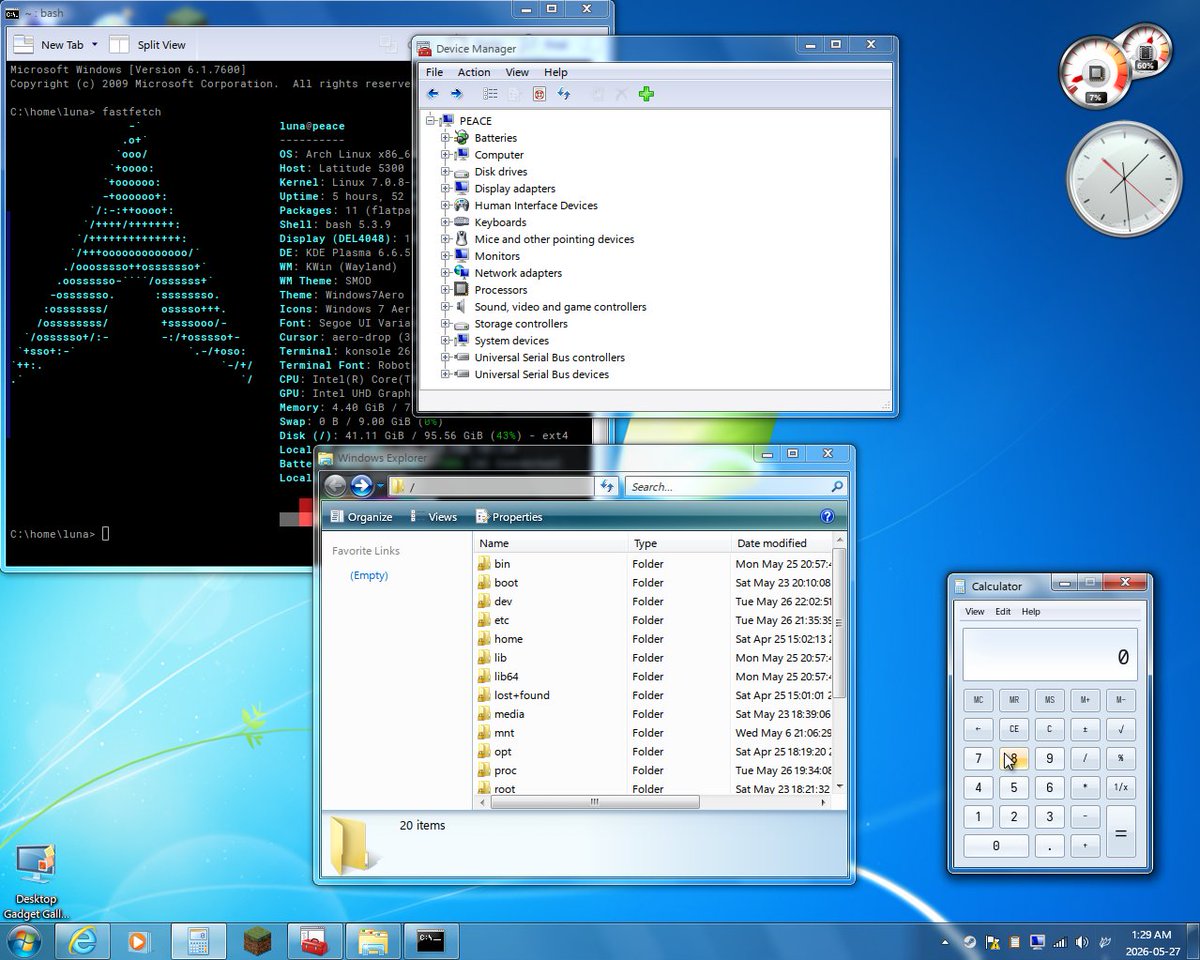This screenshot has width=1200, height=960.
Task: Switch to command prompt taskbar icon
Action: pos(431,941)
